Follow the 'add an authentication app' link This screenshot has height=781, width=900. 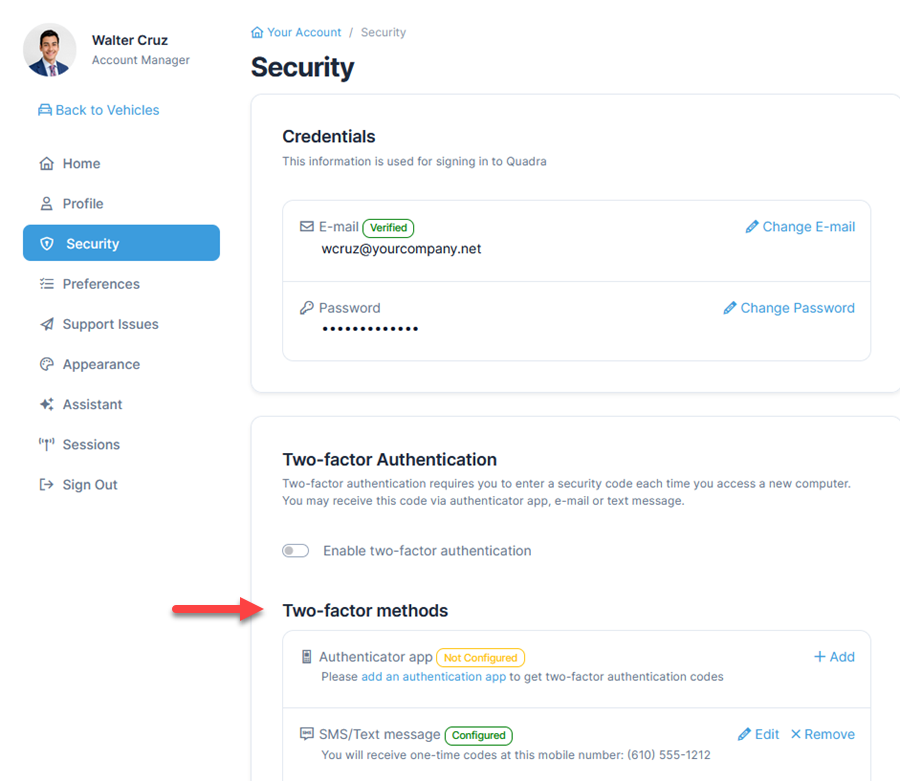(x=433, y=677)
